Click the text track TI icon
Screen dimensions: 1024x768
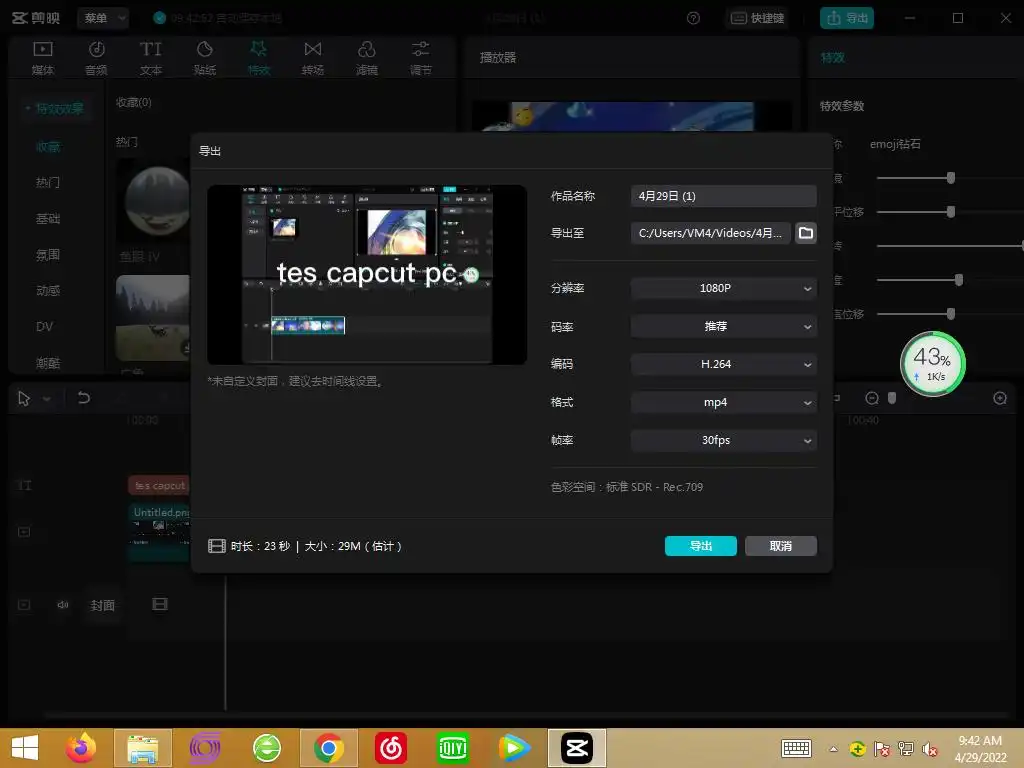point(24,485)
